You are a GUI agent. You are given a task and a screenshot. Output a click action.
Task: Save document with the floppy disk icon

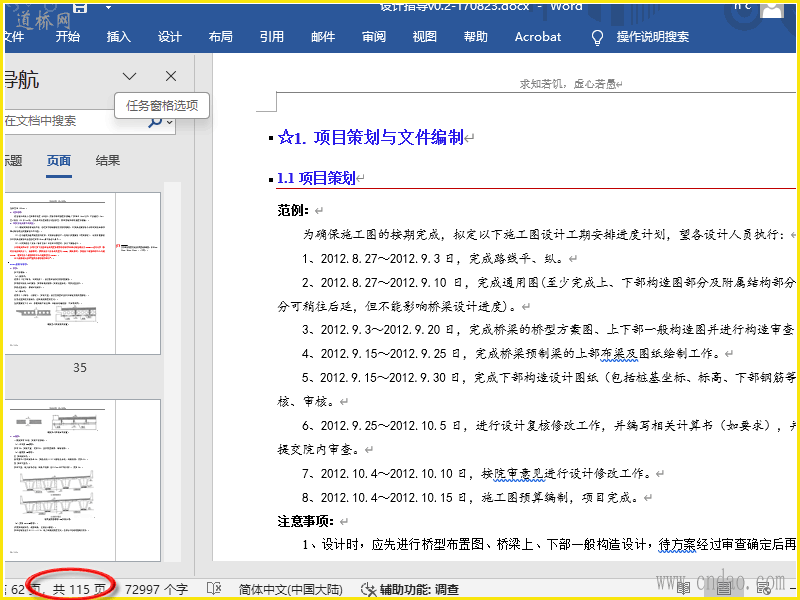pos(80,8)
